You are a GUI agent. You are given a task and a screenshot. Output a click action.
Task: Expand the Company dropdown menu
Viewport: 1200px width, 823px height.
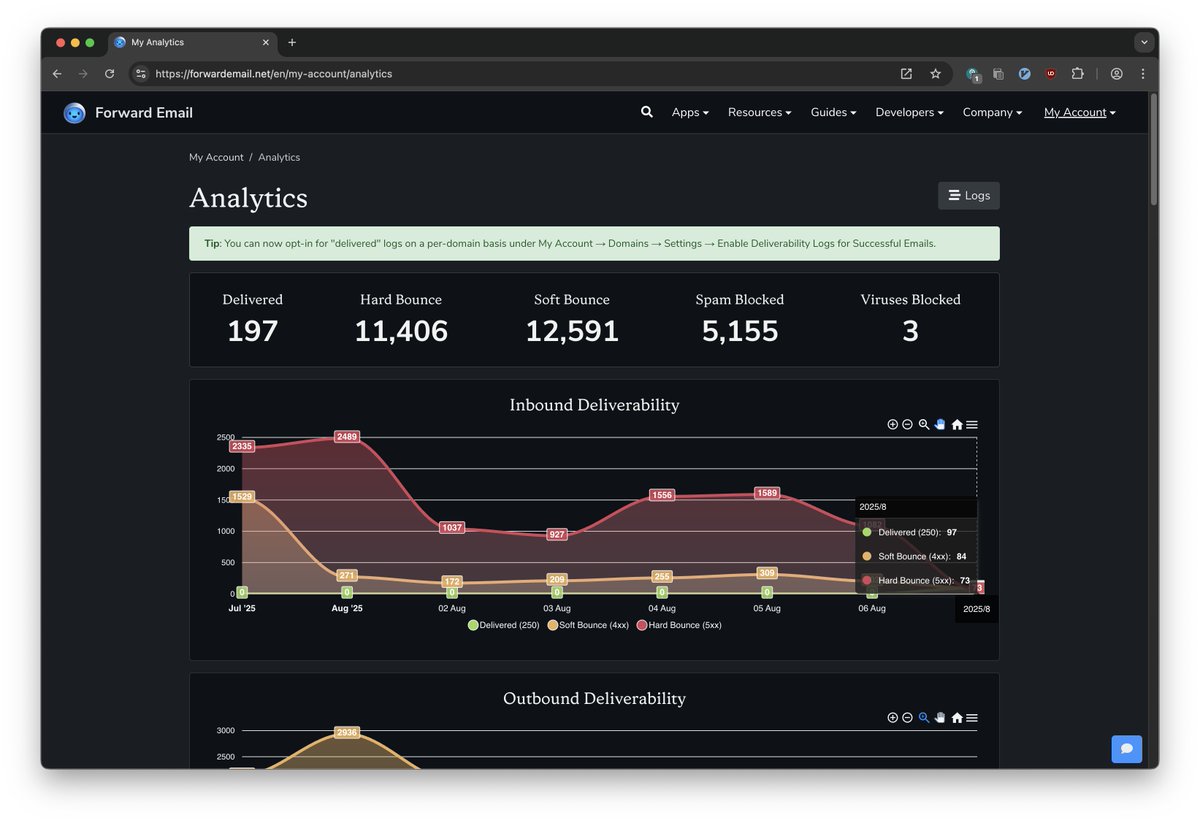(992, 112)
